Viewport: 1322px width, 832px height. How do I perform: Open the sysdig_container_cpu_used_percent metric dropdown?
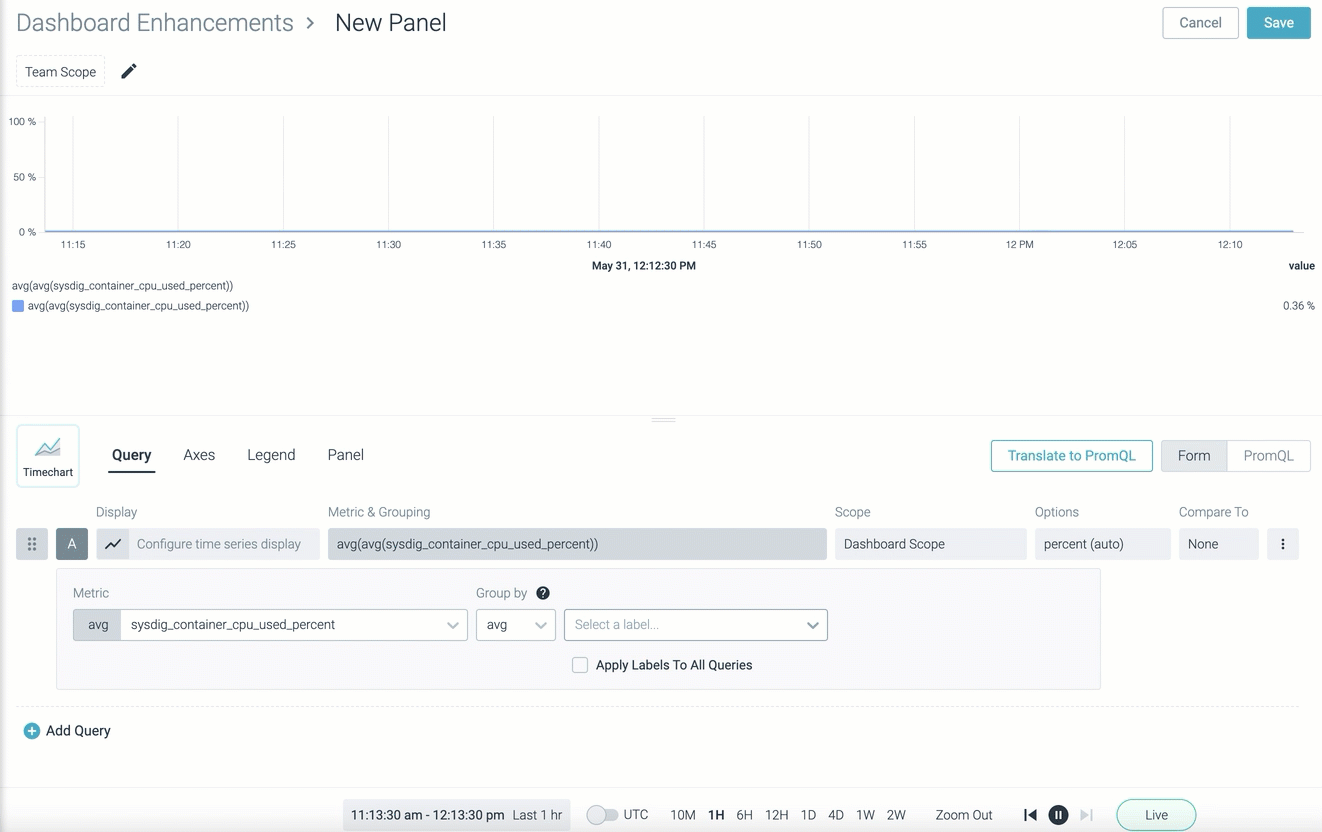294,625
